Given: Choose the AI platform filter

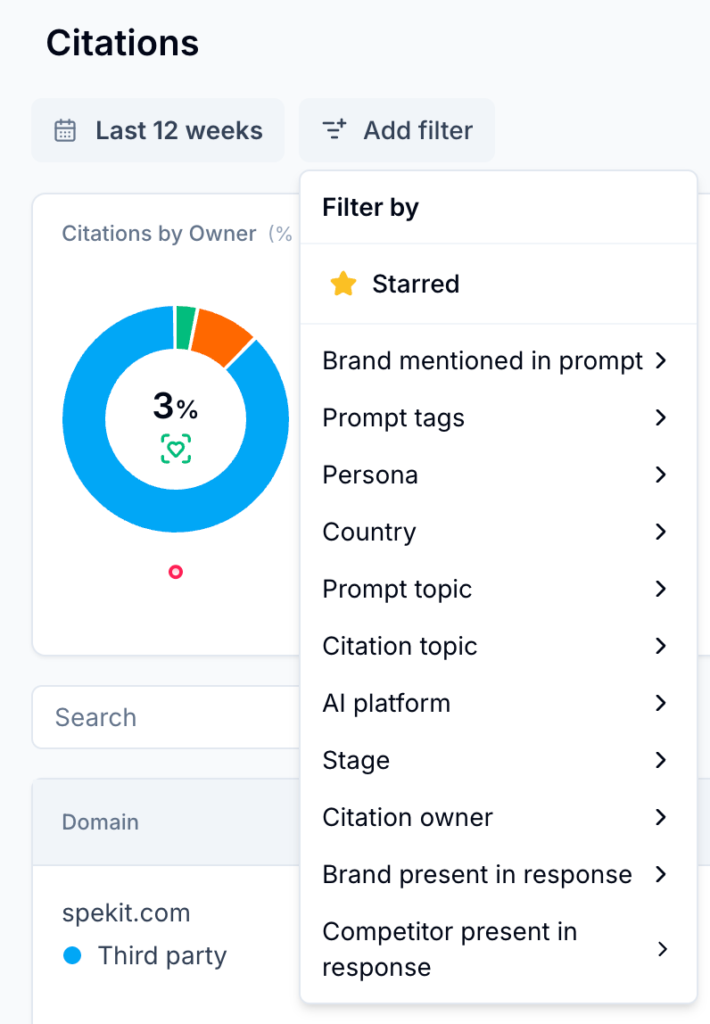Looking at the screenshot, I should pyautogui.click(x=386, y=703).
